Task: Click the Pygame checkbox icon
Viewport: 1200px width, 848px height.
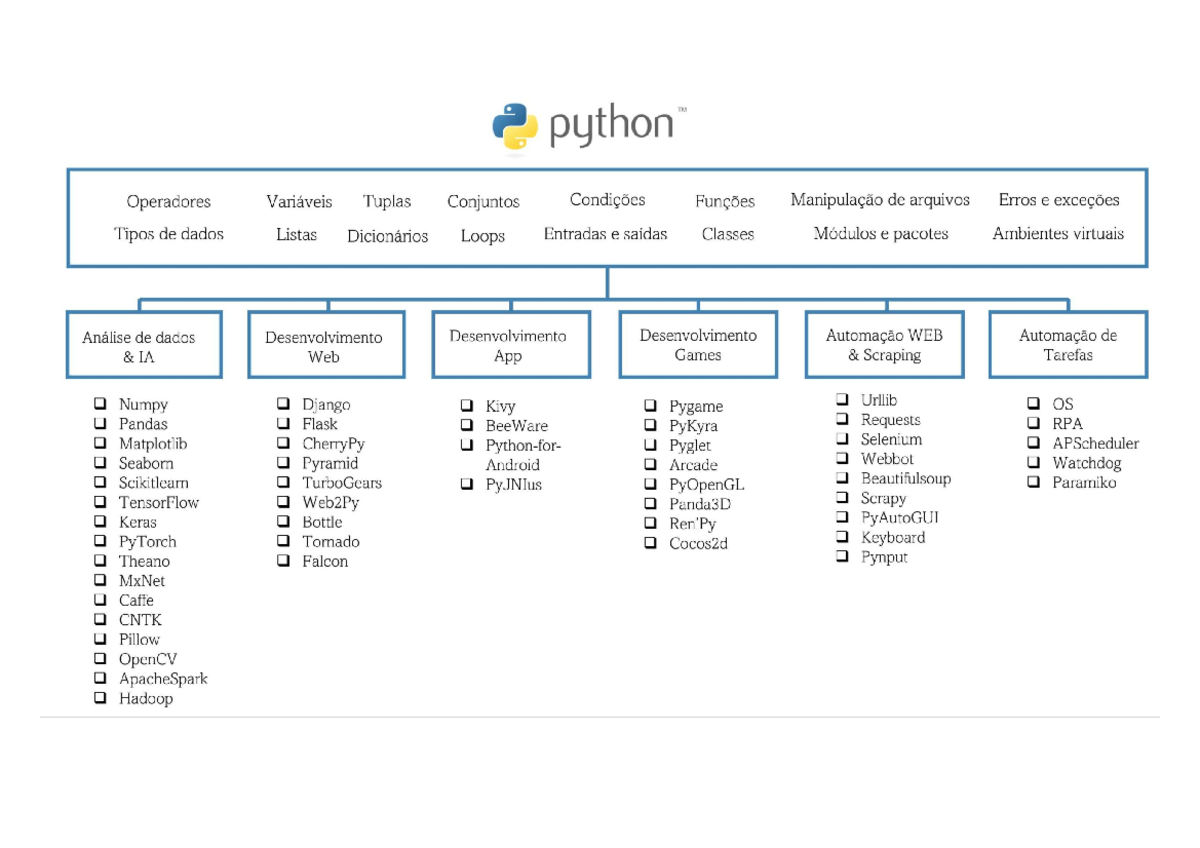Action: (649, 406)
